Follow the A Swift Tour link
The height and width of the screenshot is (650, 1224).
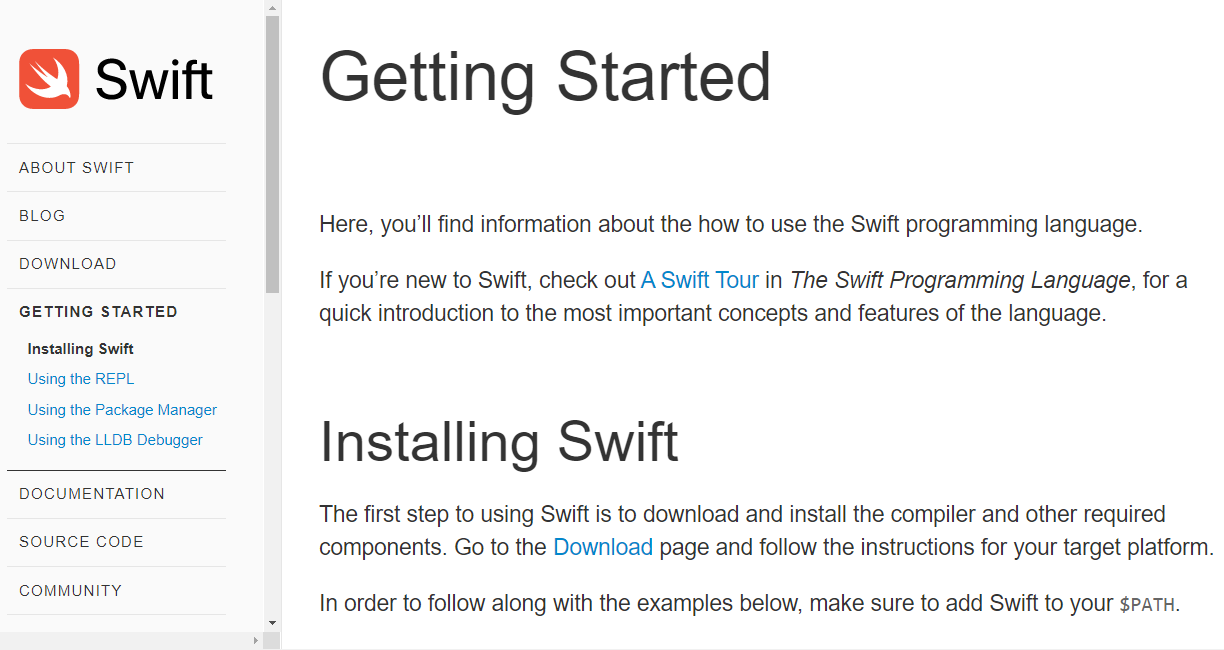(x=699, y=280)
